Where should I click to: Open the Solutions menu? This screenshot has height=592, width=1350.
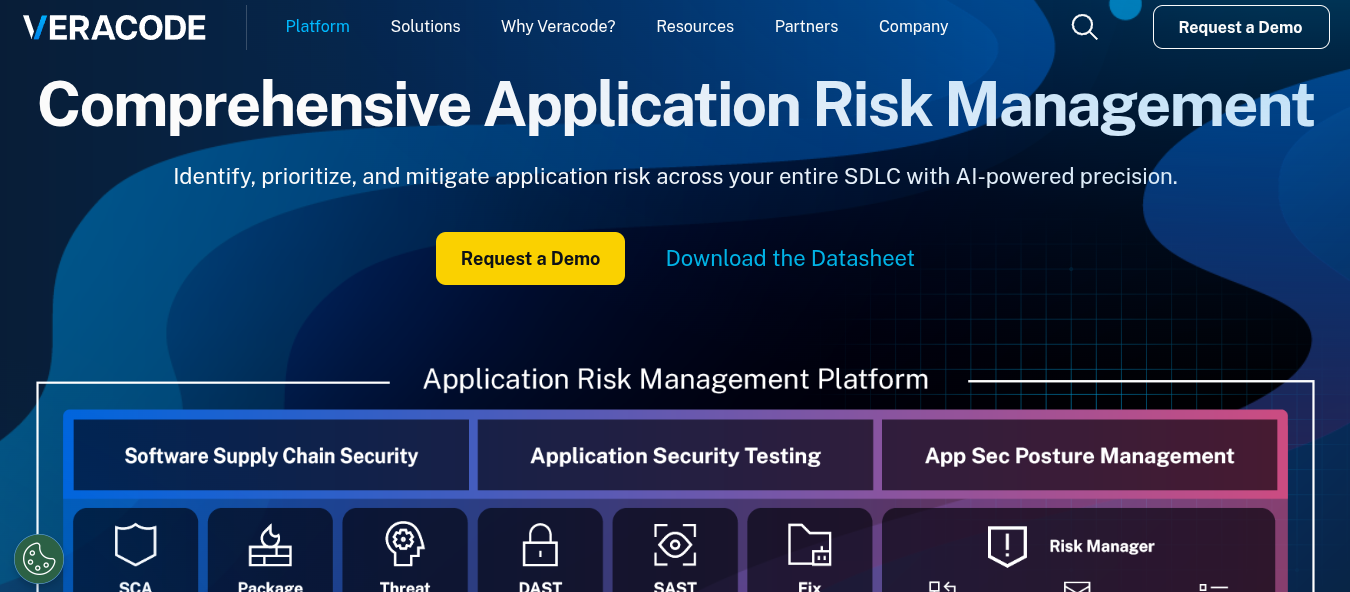click(426, 27)
